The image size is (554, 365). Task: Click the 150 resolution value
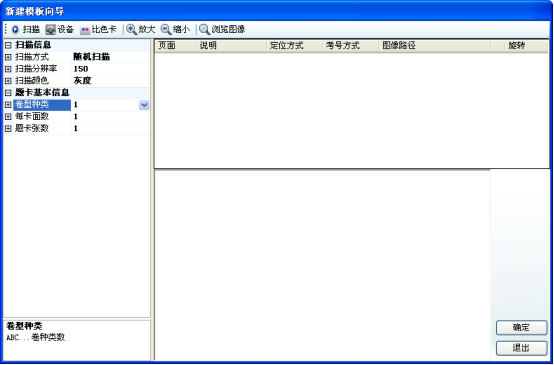(x=81, y=69)
